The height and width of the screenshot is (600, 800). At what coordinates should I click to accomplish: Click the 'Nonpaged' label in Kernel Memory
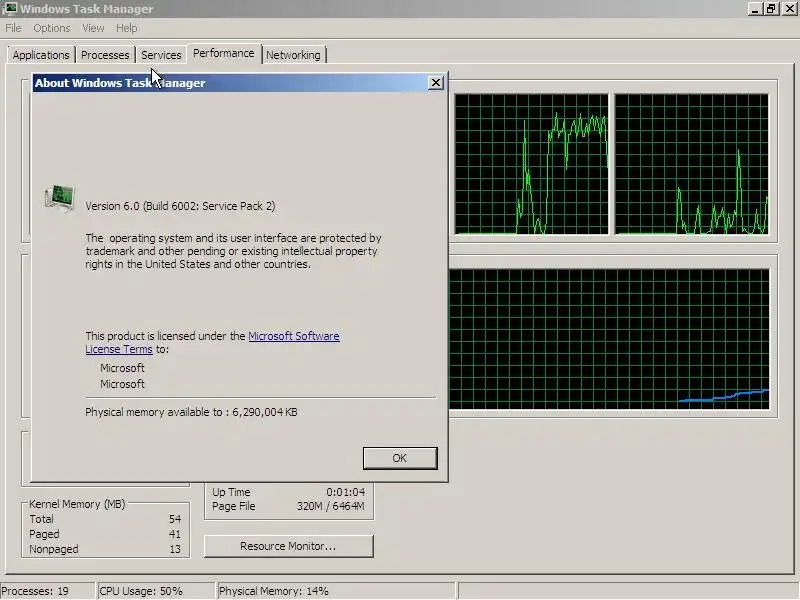(x=54, y=549)
